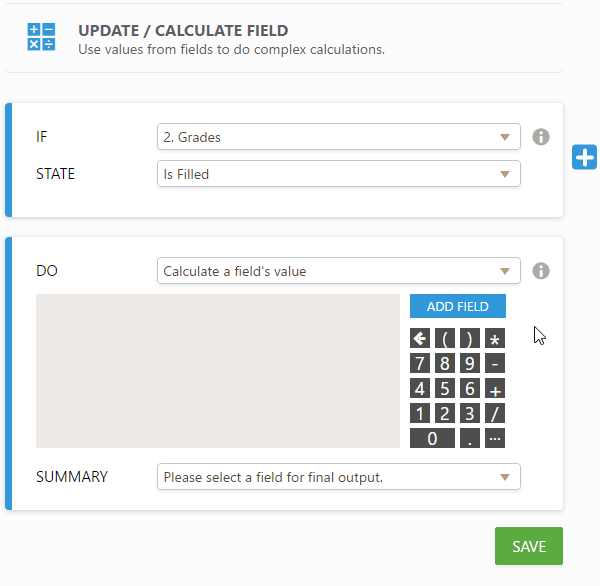Open the IF field dropdown "2. Grades"
600x586 pixels.
coord(338,137)
